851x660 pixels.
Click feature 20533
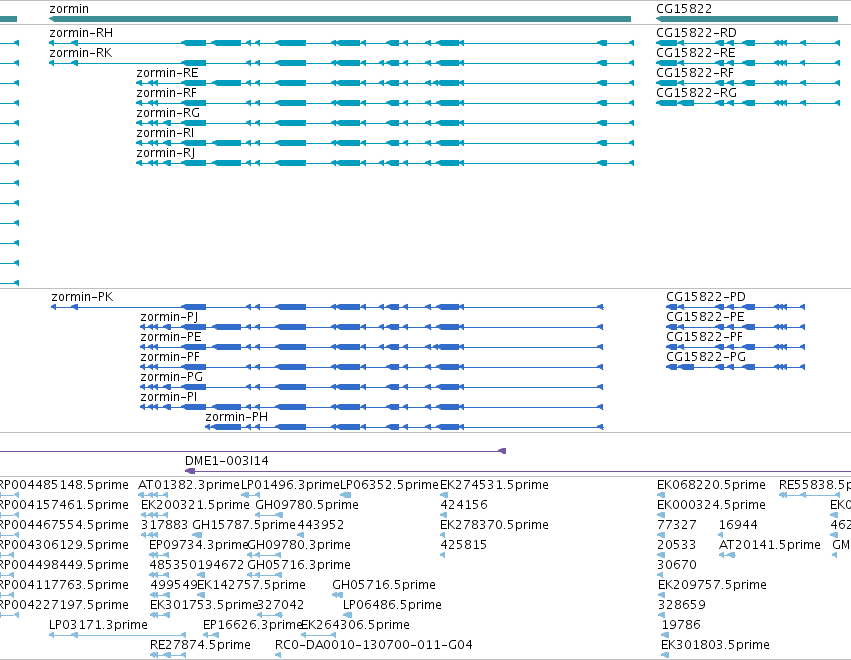[x=677, y=545]
